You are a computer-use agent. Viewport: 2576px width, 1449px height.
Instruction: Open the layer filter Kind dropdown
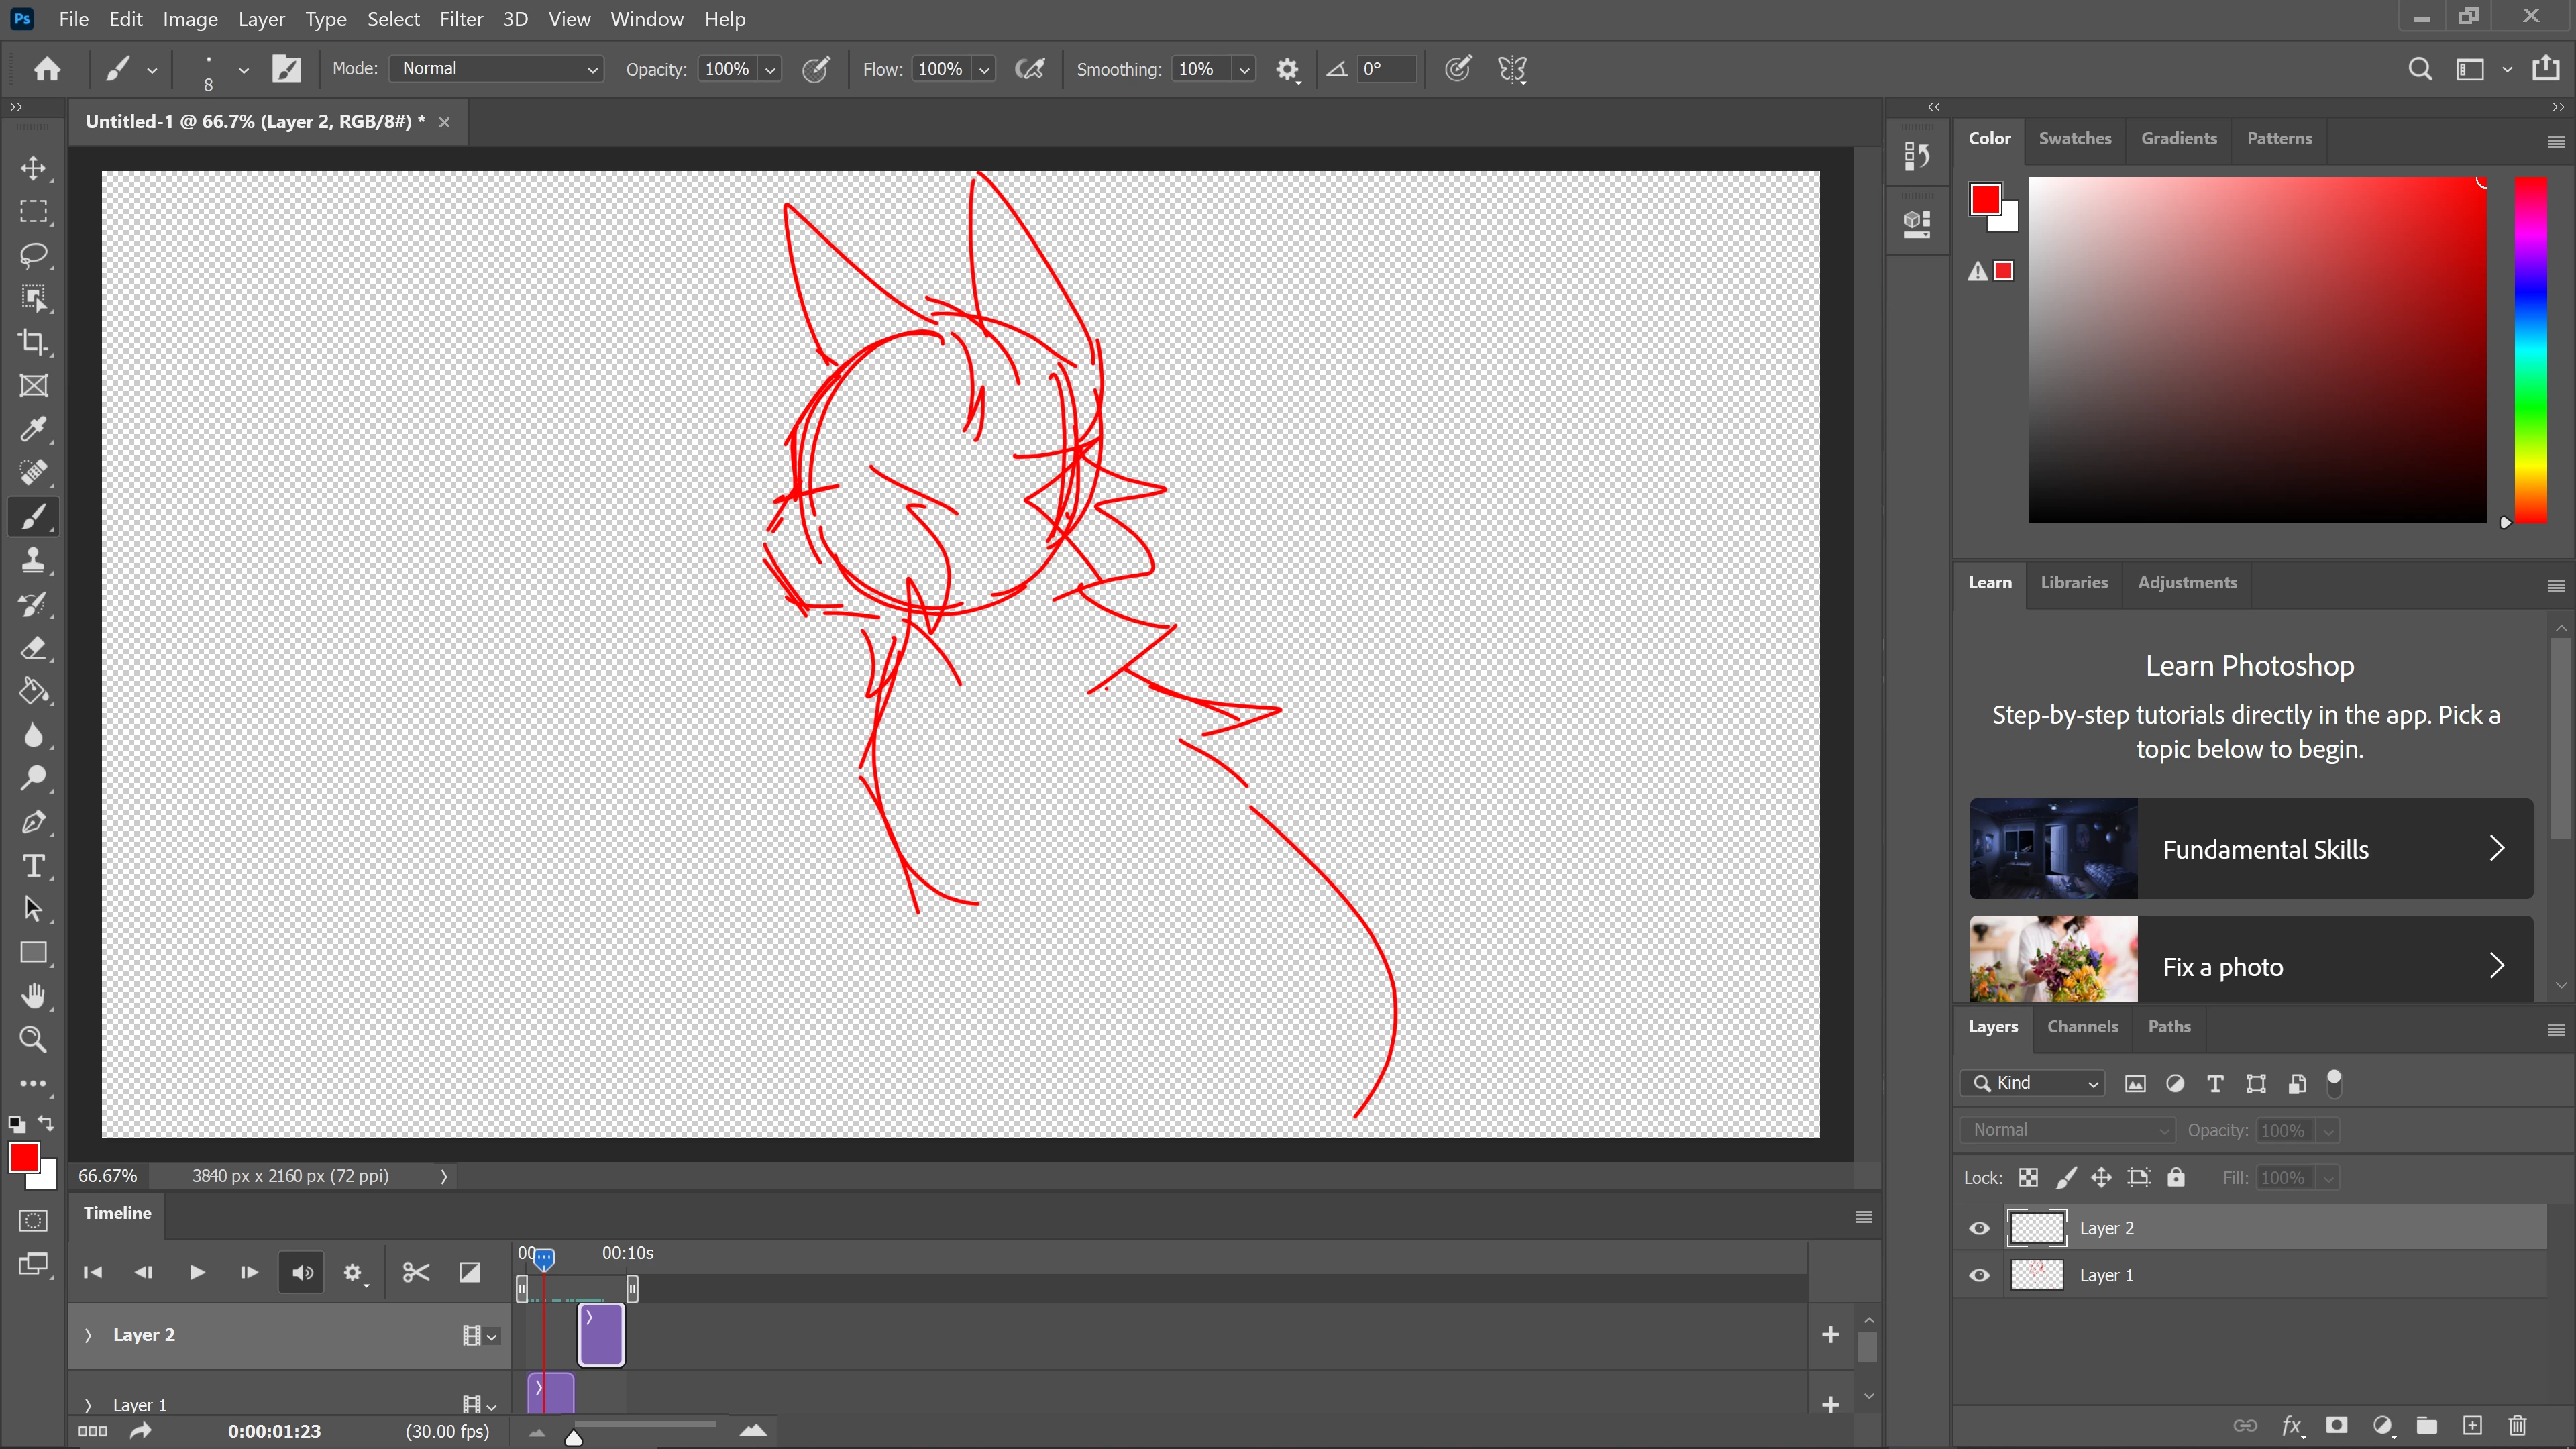[2033, 1083]
